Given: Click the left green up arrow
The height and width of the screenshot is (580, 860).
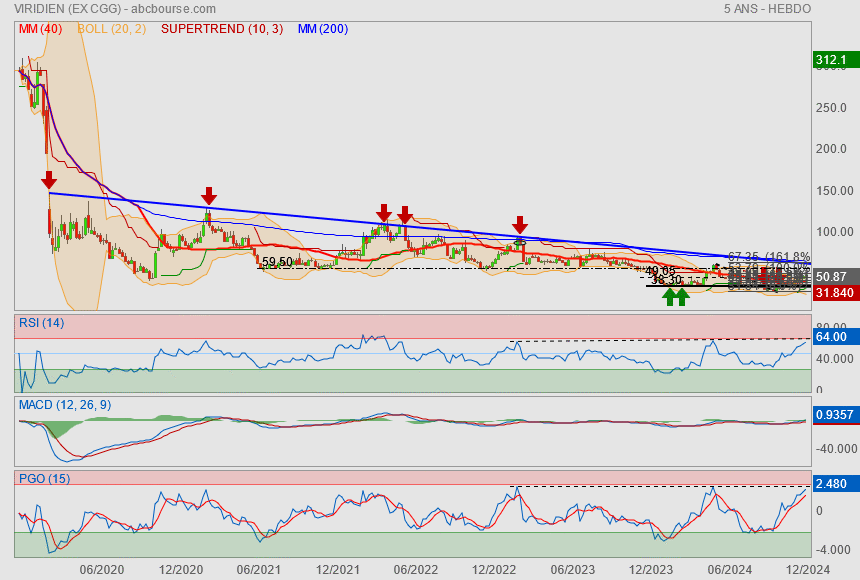Looking at the screenshot, I should [668, 296].
